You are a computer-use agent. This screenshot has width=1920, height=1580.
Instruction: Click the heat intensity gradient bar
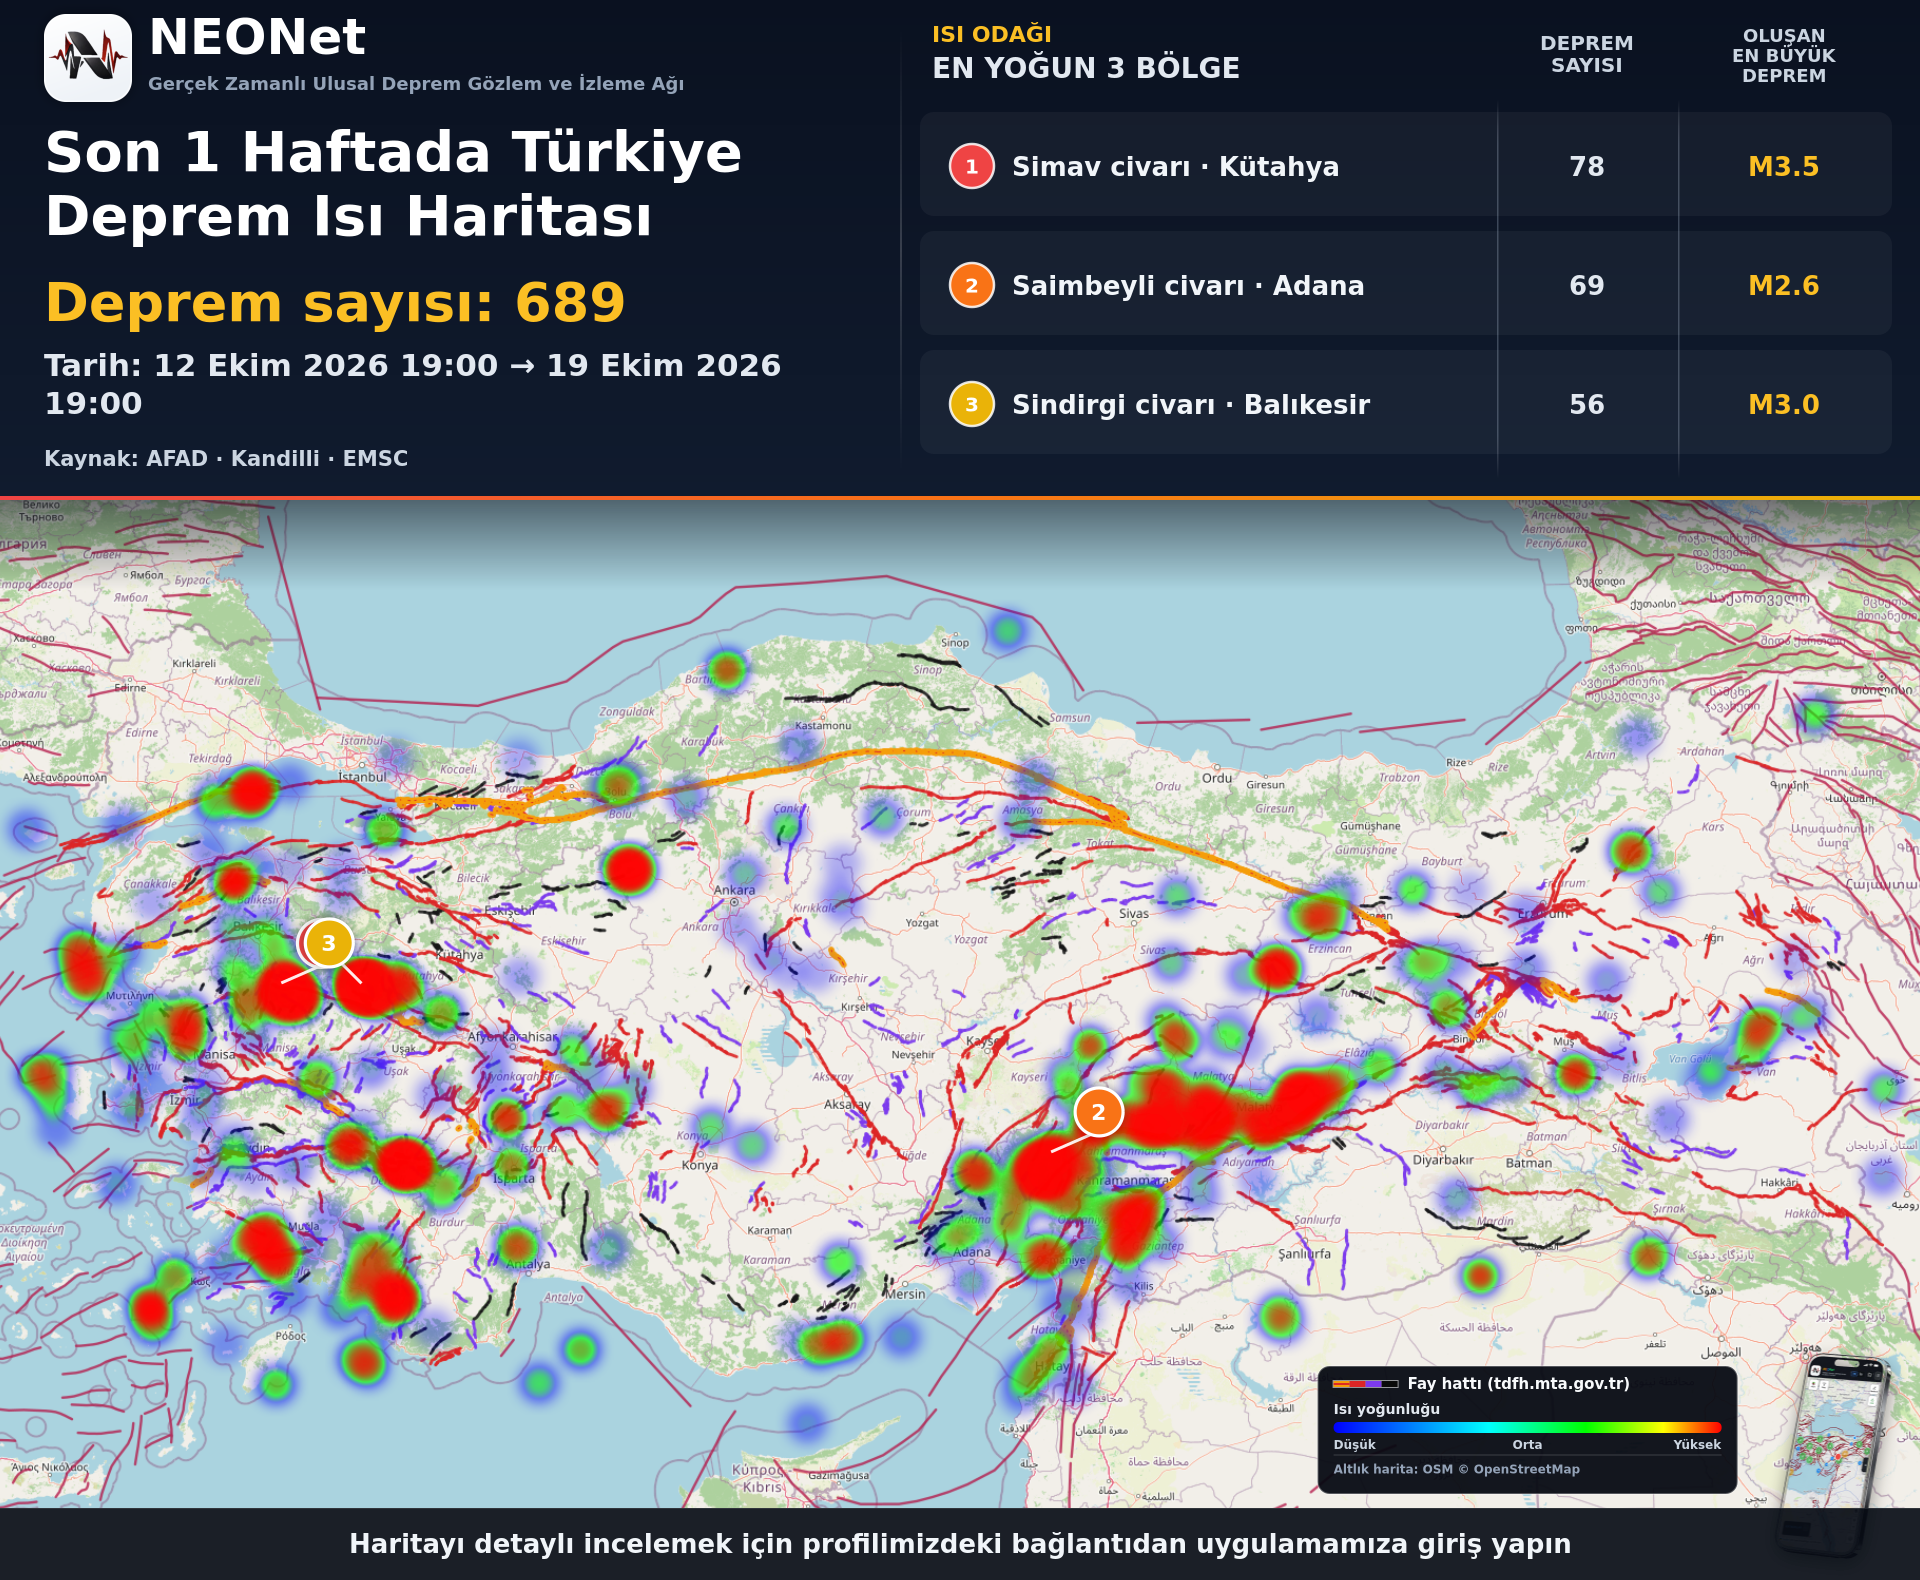(x=1527, y=1427)
